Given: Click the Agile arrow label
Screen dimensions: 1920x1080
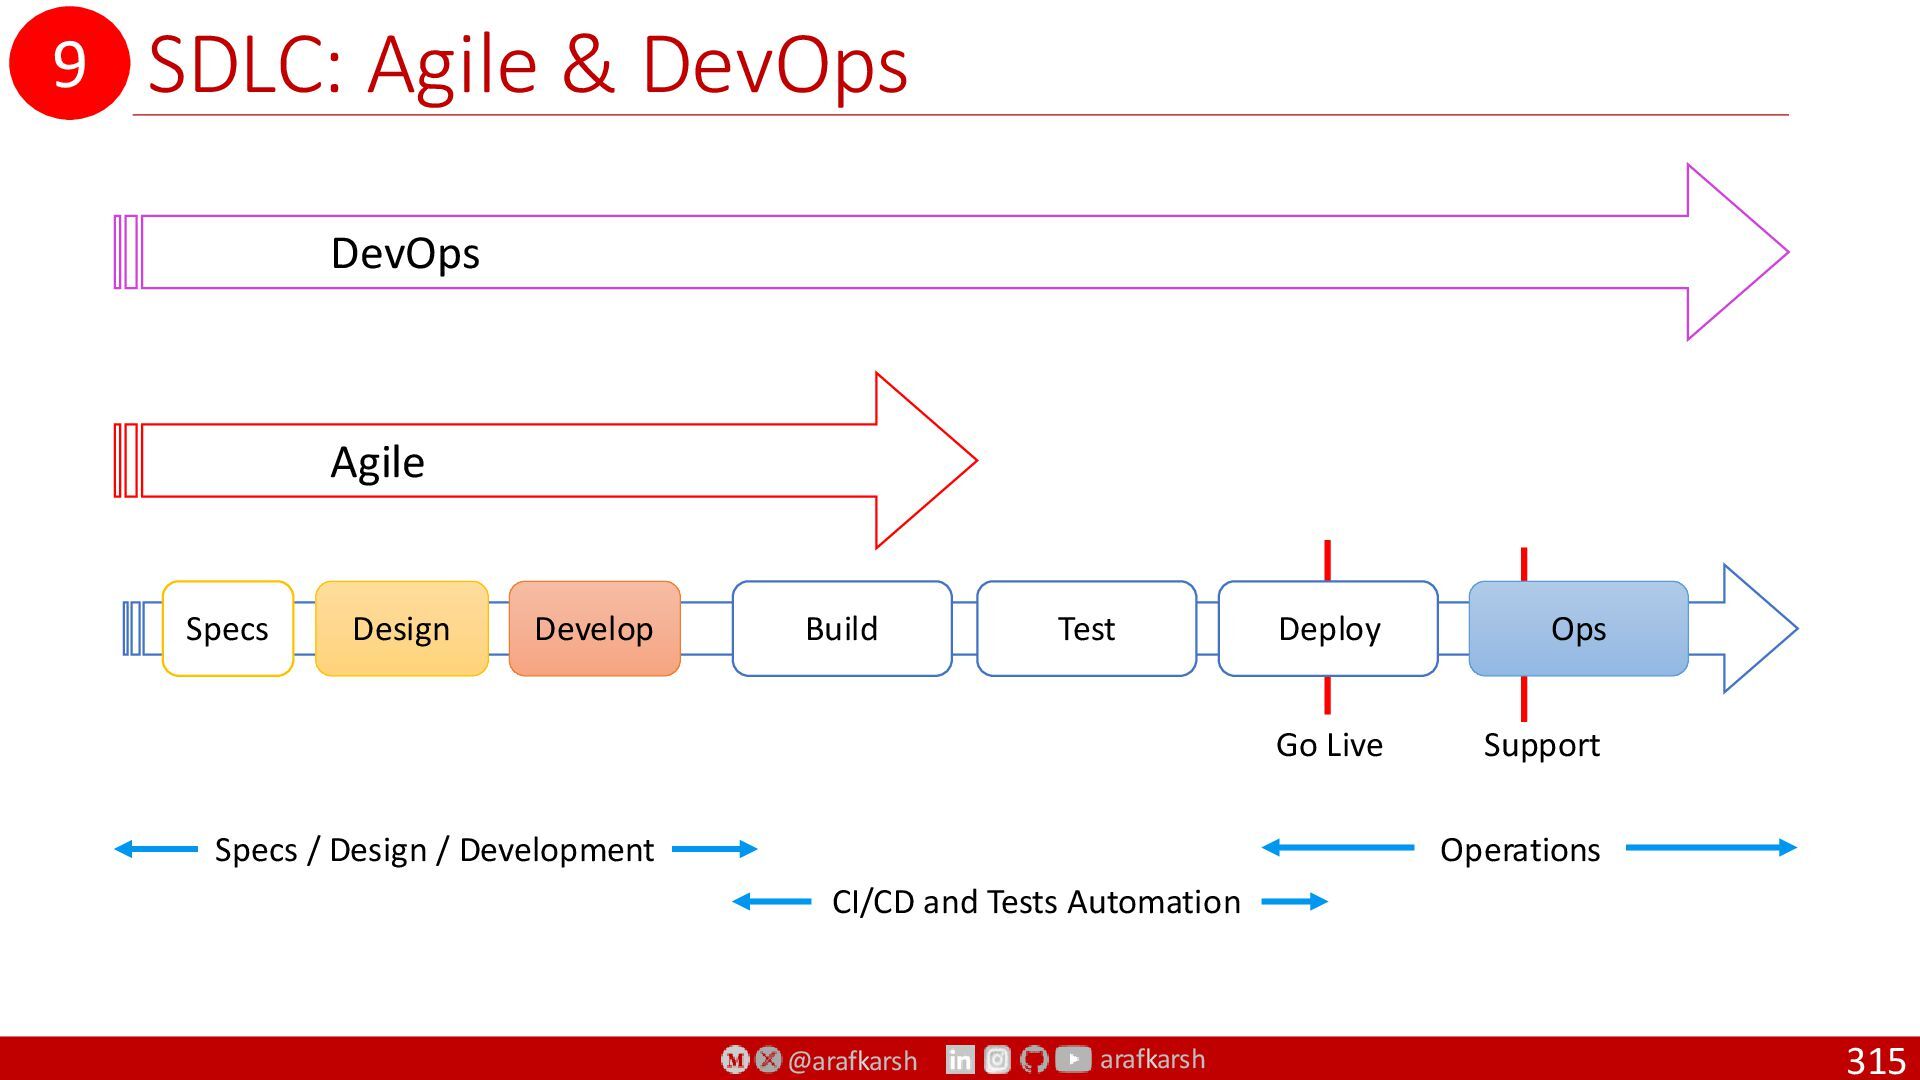Looking at the screenshot, I should pyautogui.click(x=378, y=463).
